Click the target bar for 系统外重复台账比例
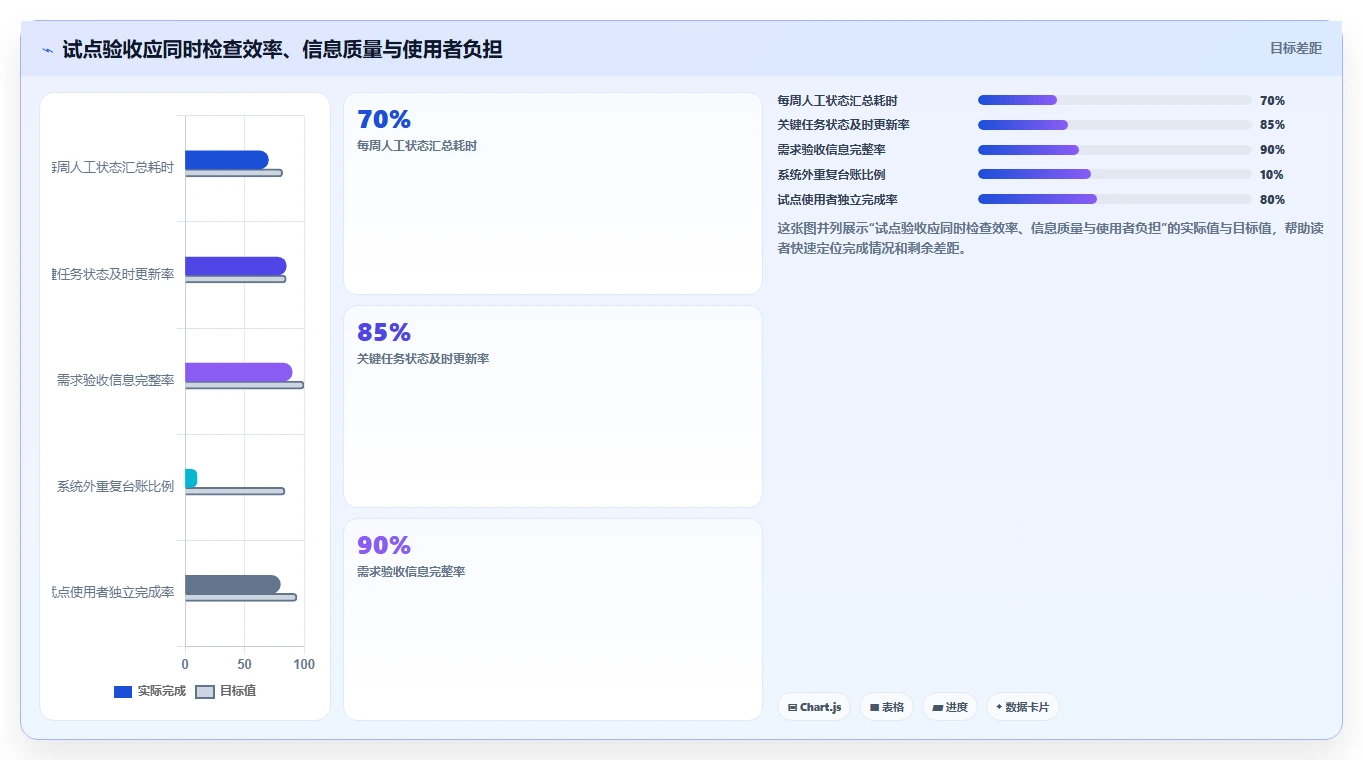1363x760 pixels. pos(235,491)
